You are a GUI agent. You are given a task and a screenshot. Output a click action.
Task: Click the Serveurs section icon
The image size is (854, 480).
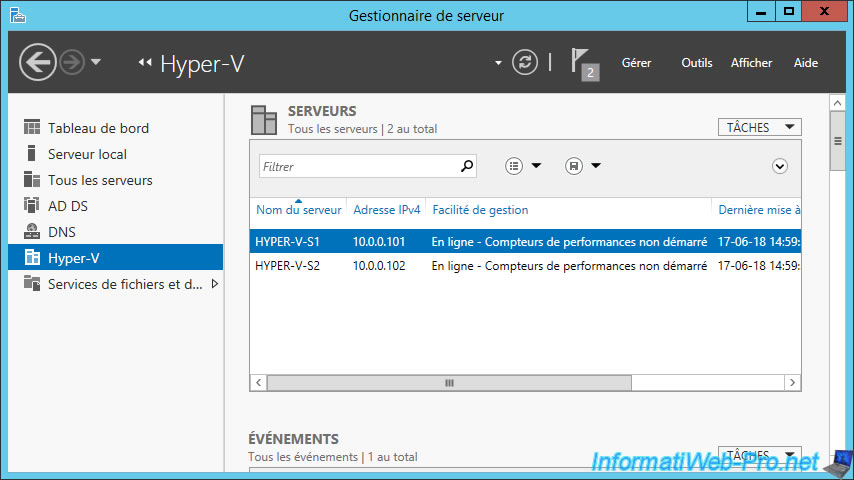coord(264,120)
